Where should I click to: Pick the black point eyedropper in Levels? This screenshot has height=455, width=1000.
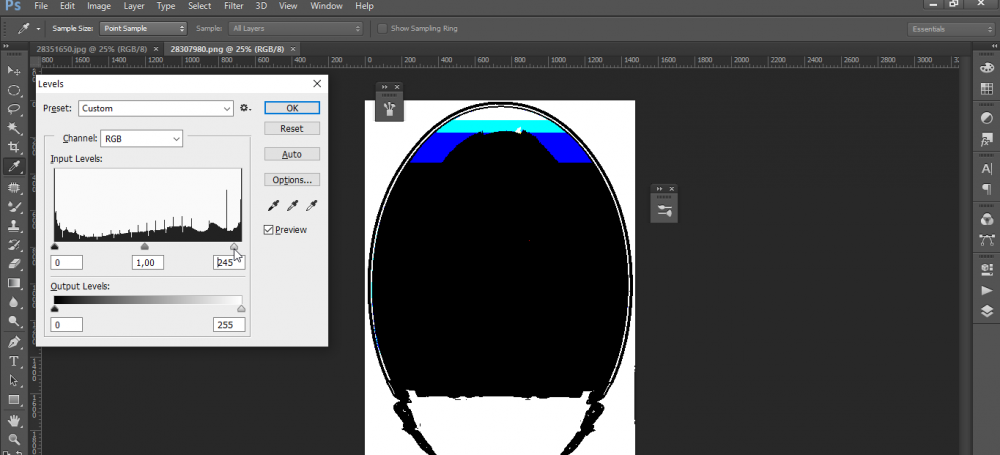click(274, 205)
